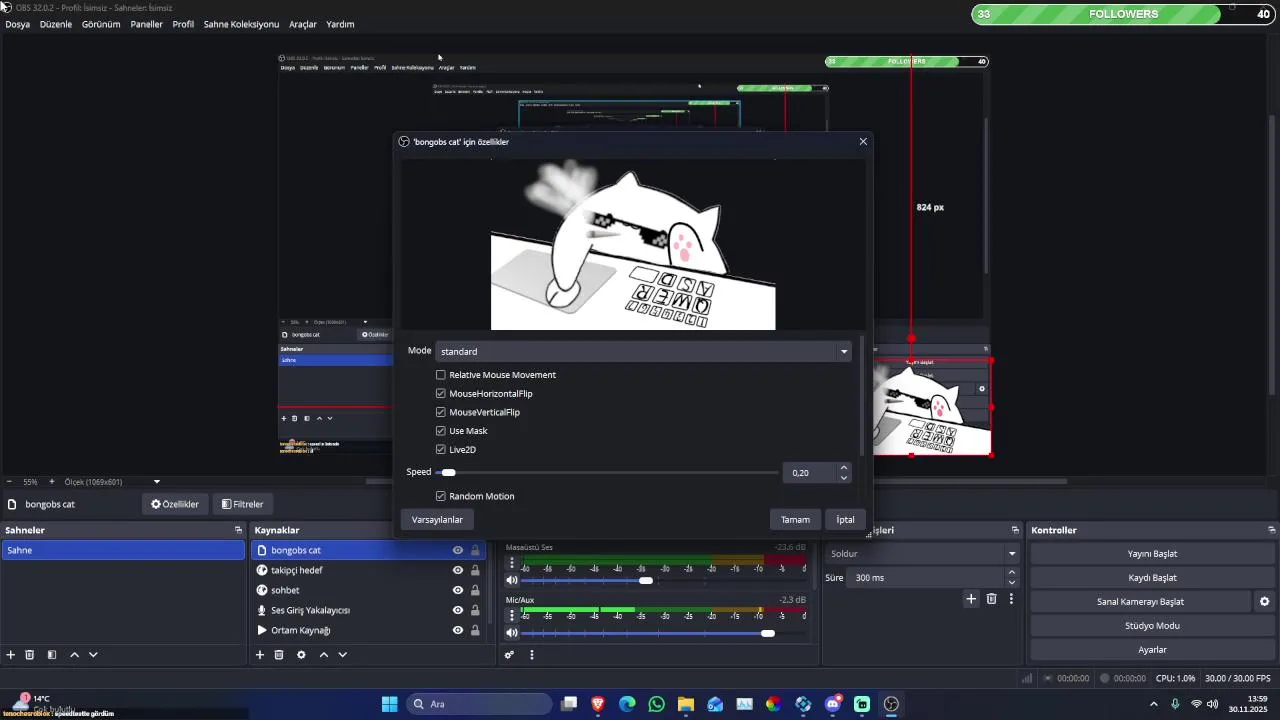The height and width of the screenshot is (720, 1280).
Task: Open advanced audio properties gears icon
Action: coord(509,655)
